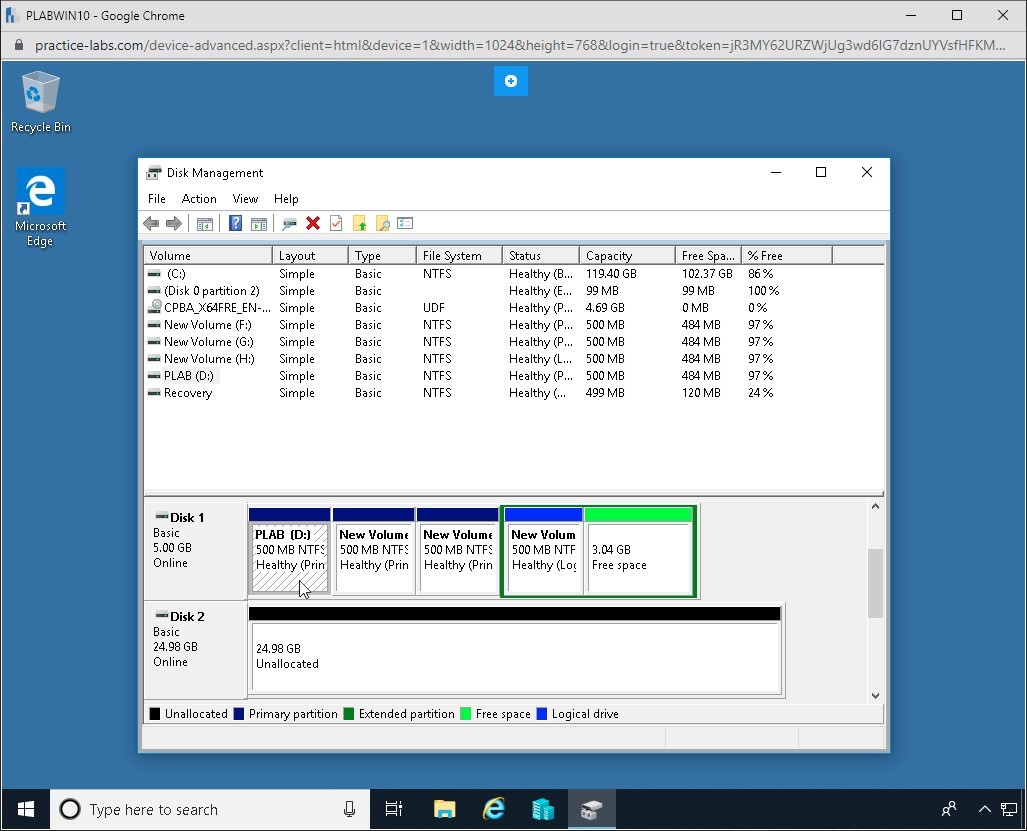Viewport: 1027px width, 831px height.
Task: Click the Open folder with green arrow icon
Action: click(x=360, y=224)
